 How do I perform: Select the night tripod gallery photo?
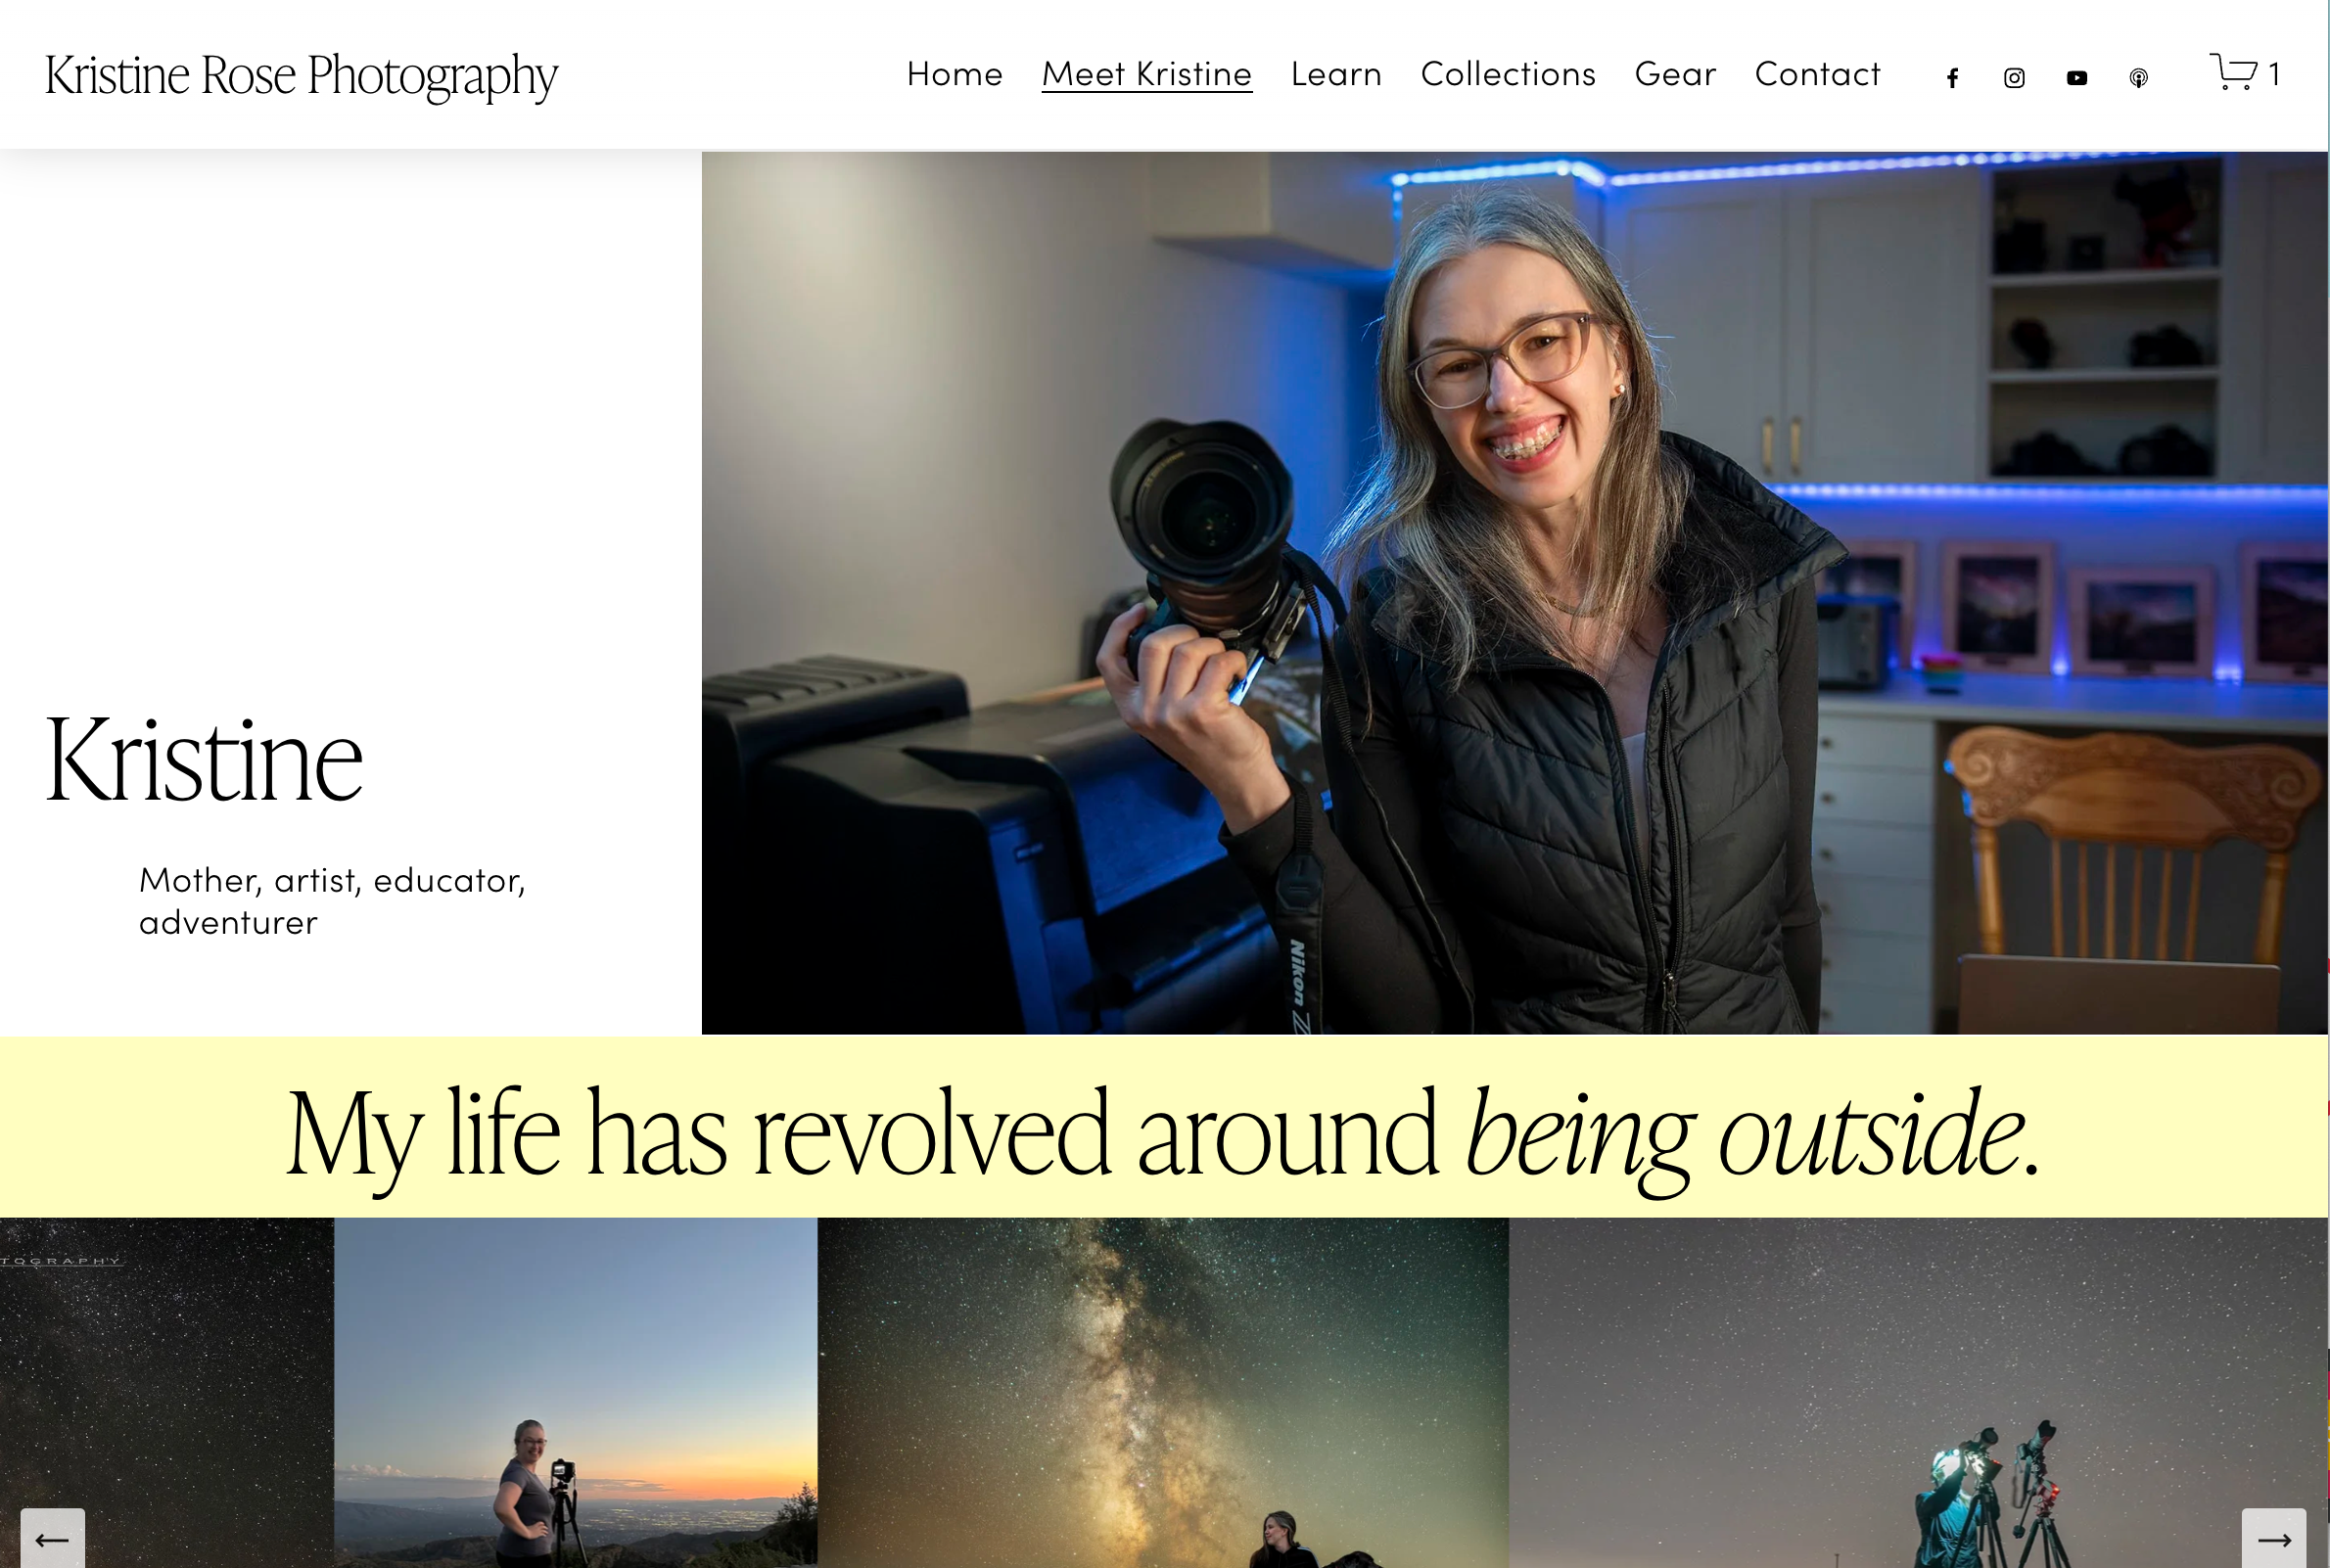(1918, 1392)
